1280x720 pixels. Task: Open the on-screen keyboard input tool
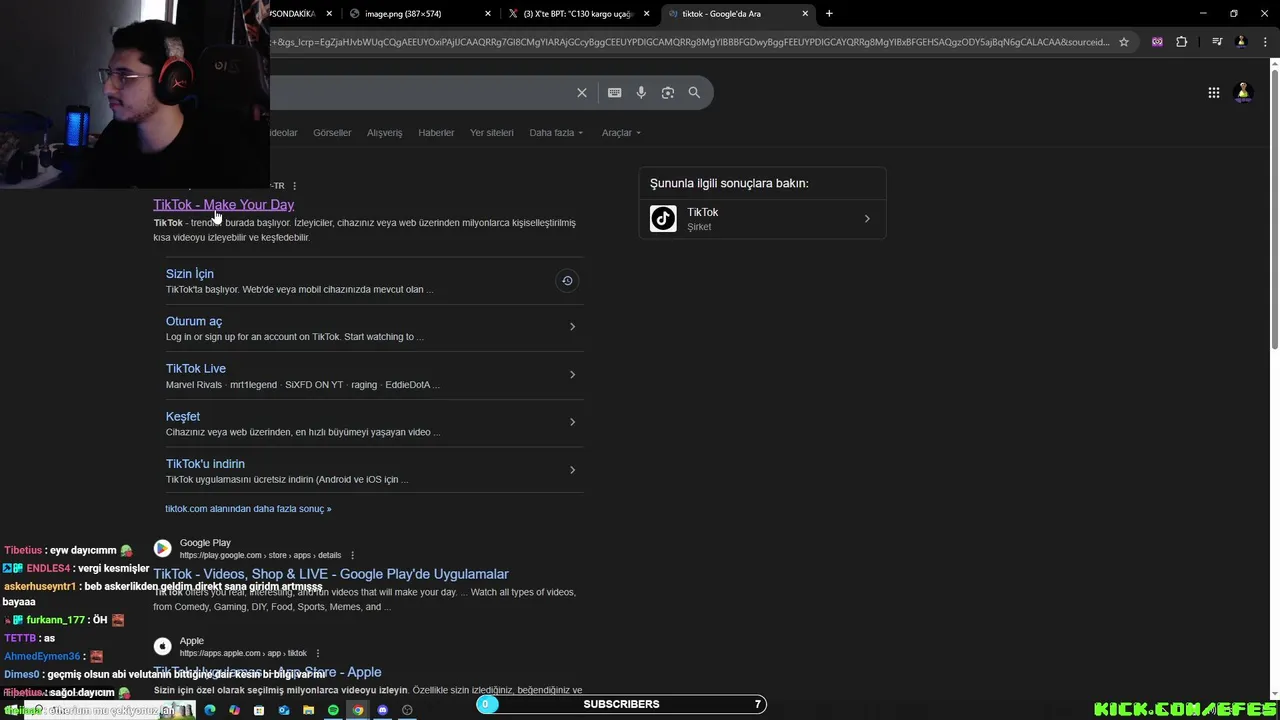click(x=614, y=93)
